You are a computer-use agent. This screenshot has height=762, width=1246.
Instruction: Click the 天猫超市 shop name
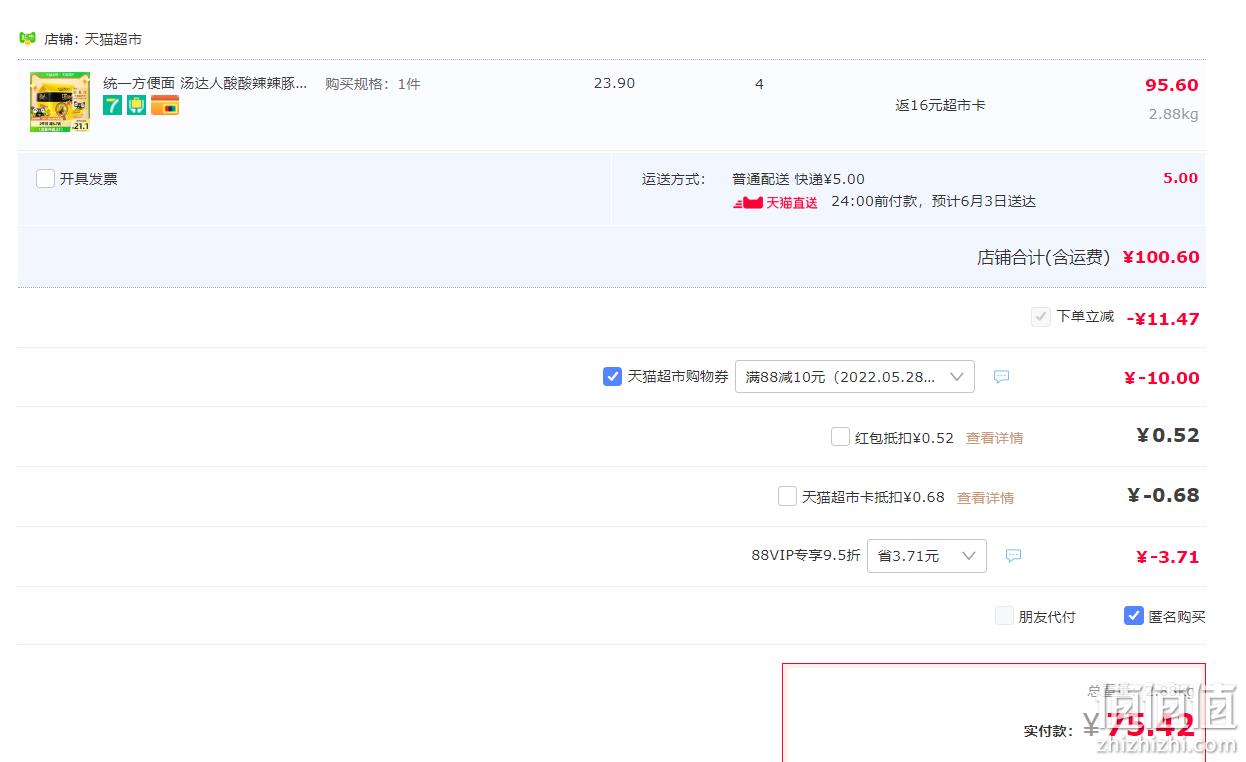(x=113, y=39)
